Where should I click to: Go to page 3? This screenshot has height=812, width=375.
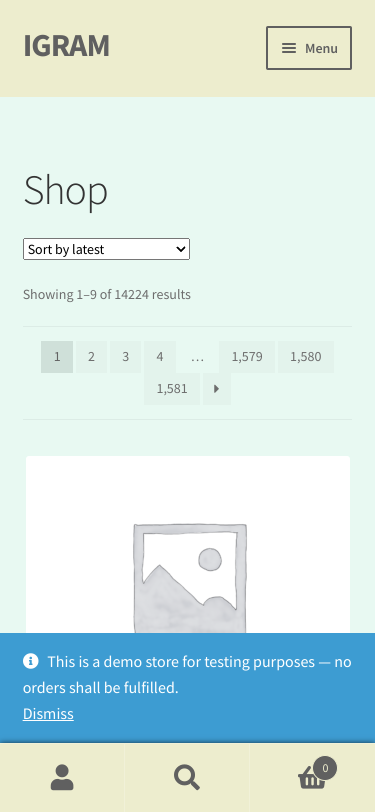coord(125,357)
